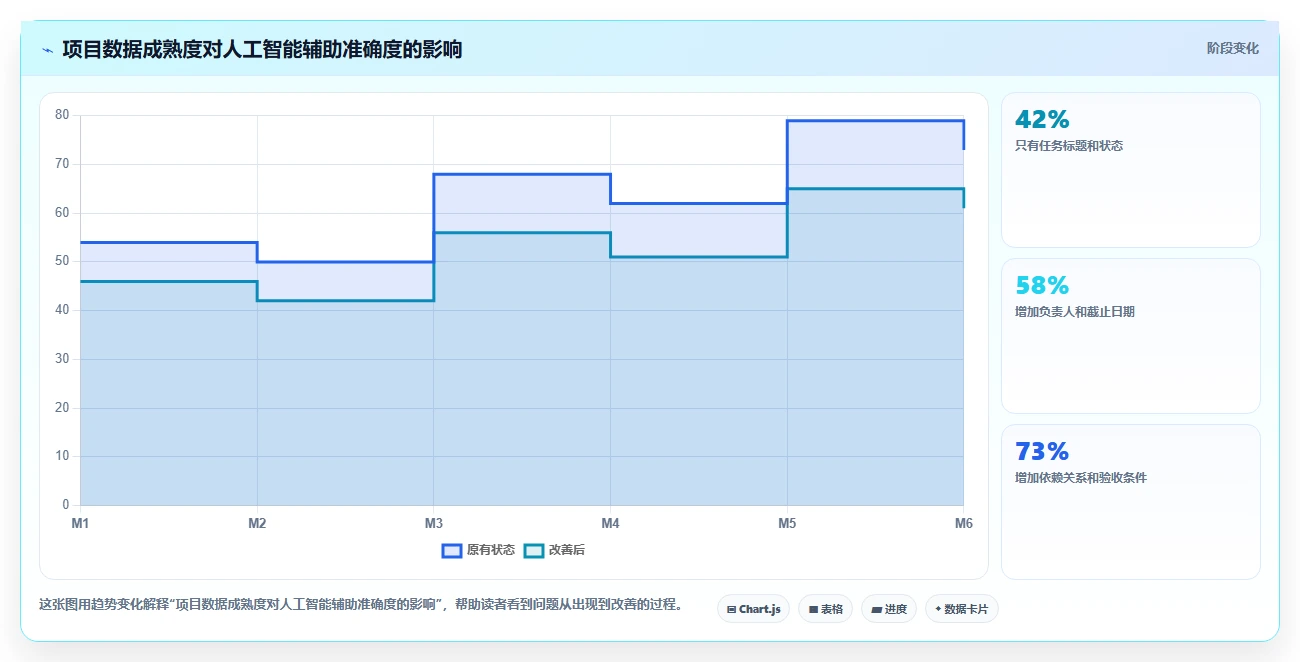
Task: Click the M5 axis label
Action: click(787, 523)
